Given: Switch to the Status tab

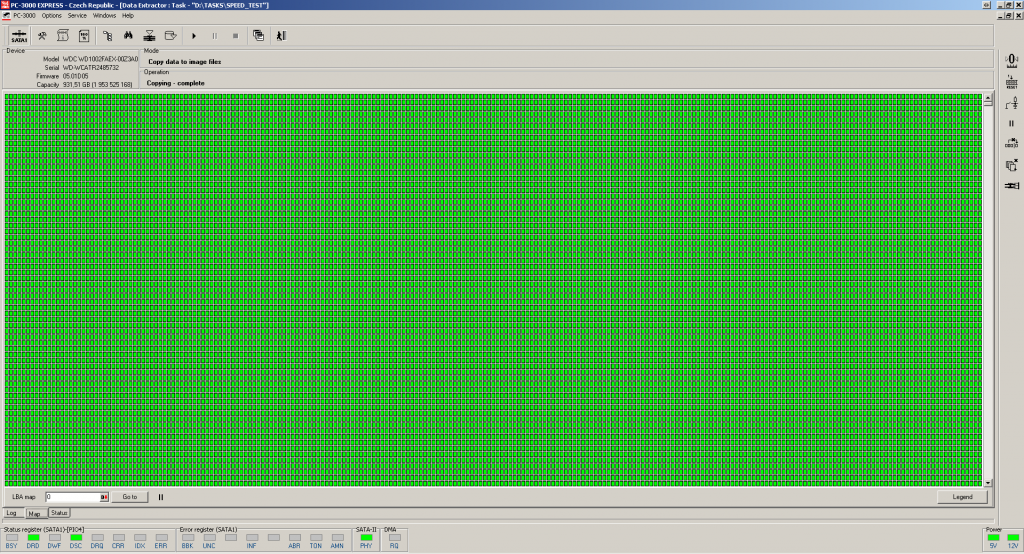Looking at the screenshot, I should point(59,513).
